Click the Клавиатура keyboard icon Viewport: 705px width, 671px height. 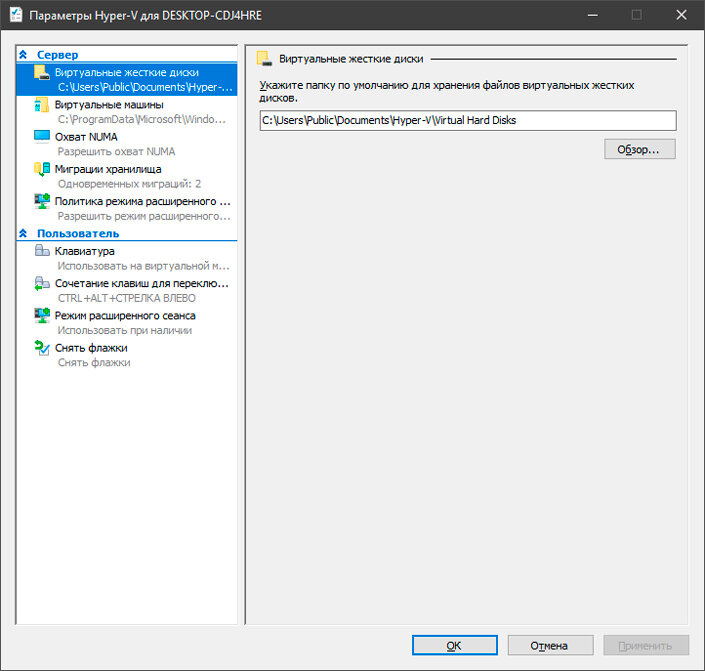[42, 251]
